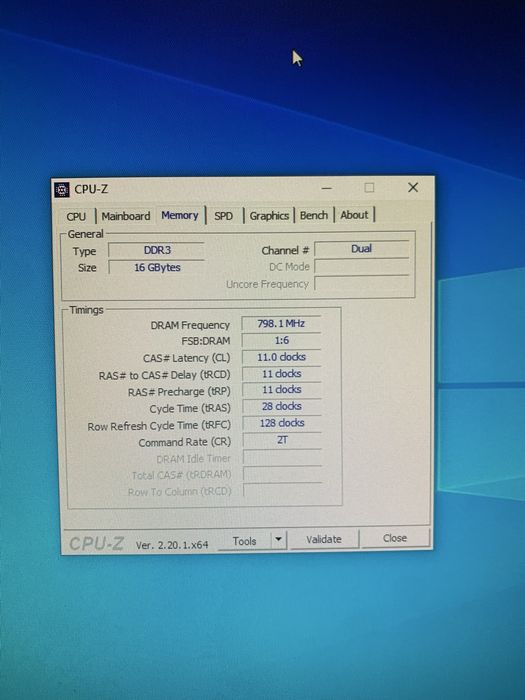This screenshot has height=700, width=525.
Task: Show the About tab
Action: (x=354, y=215)
